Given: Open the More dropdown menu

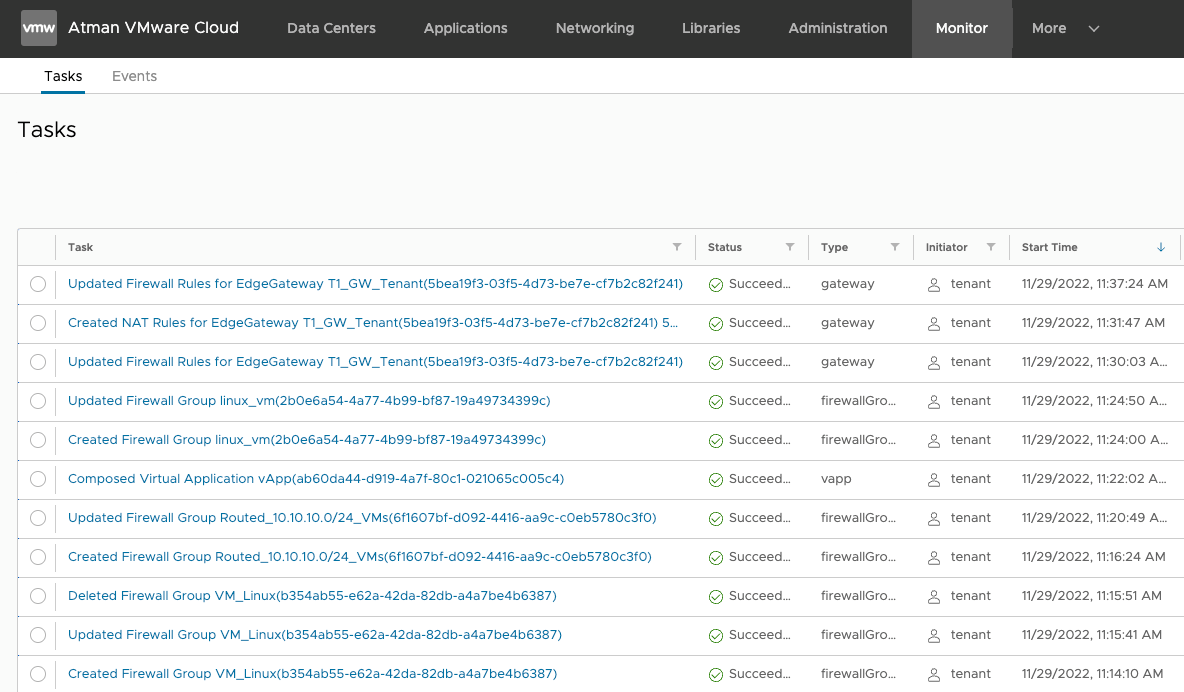Looking at the screenshot, I should click(1065, 28).
